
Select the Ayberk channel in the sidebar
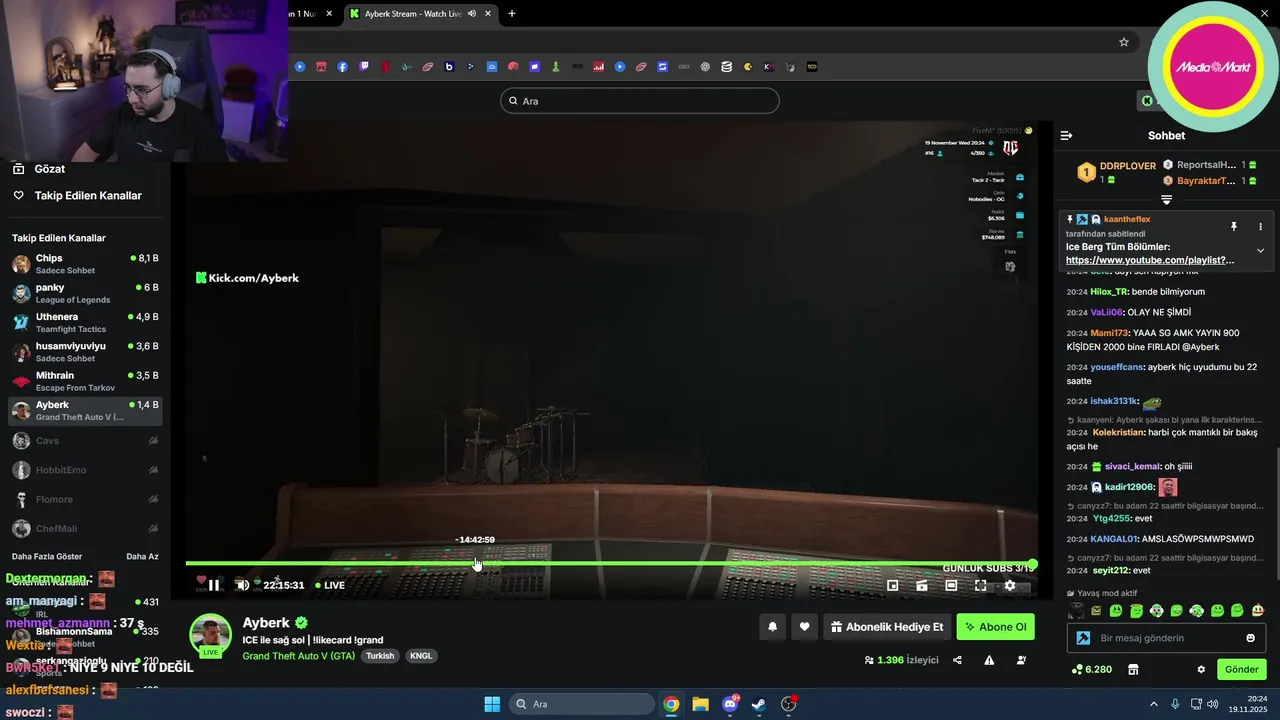click(85, 410)
